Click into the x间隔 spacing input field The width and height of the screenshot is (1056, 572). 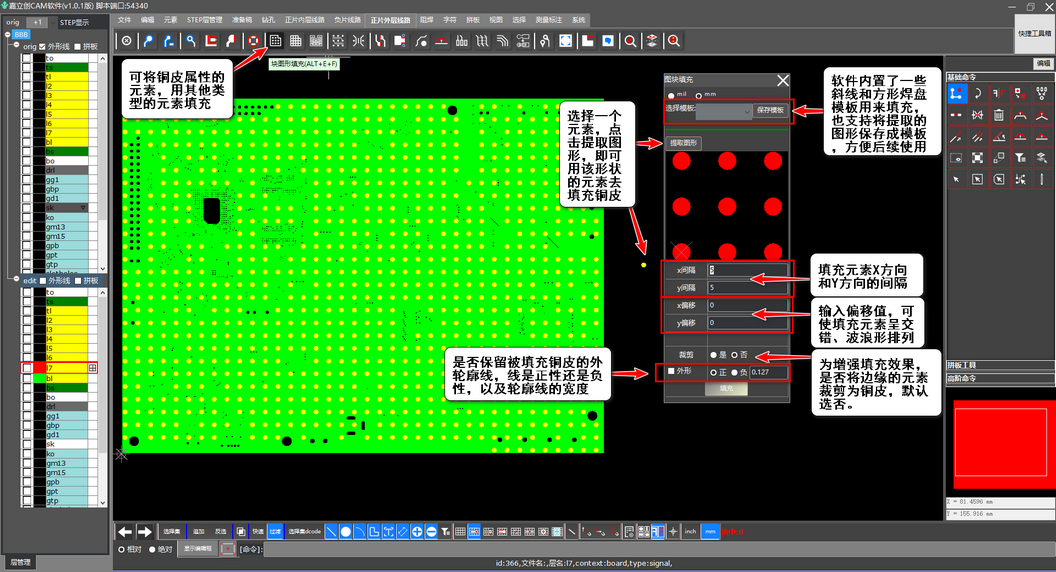747,270
